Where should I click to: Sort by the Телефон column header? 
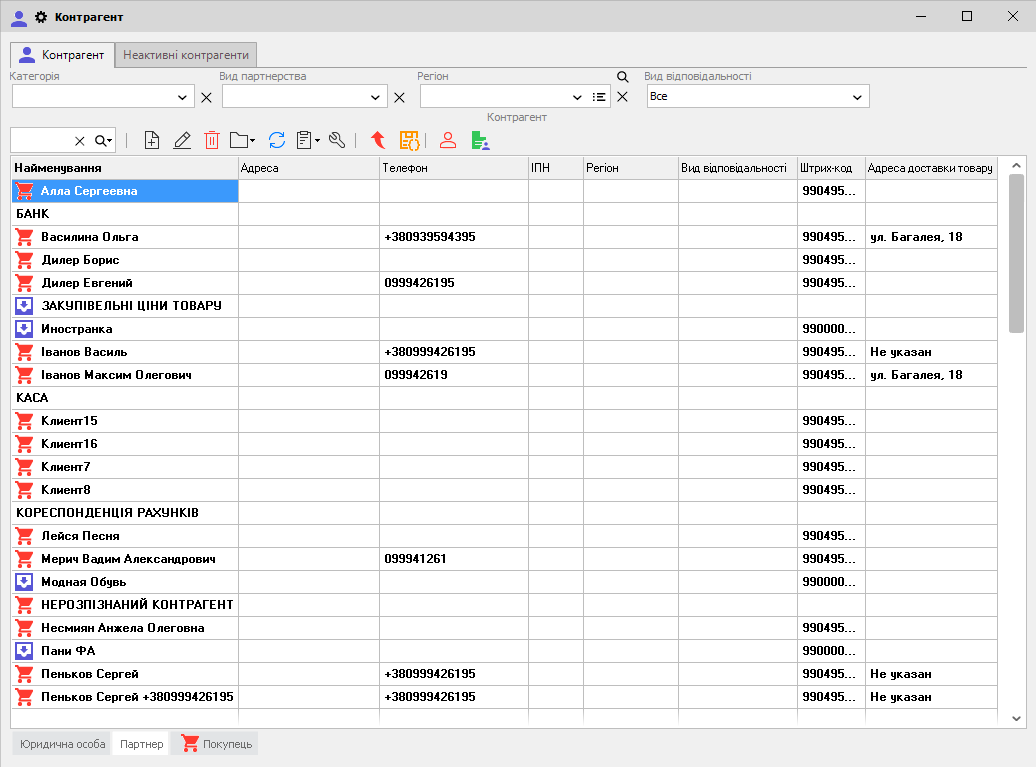pos(453,168)
